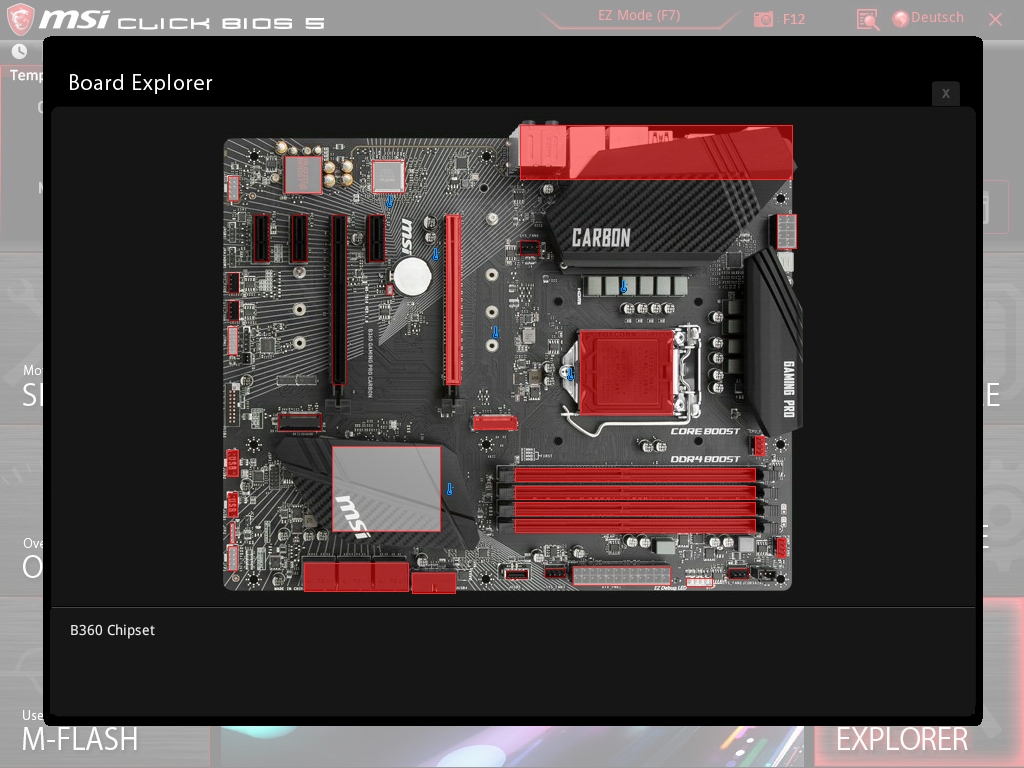The image size is (1024, 768).
Task: Select the highlighted square chip right of the gold capacitors
Action: tap(388, 176)
